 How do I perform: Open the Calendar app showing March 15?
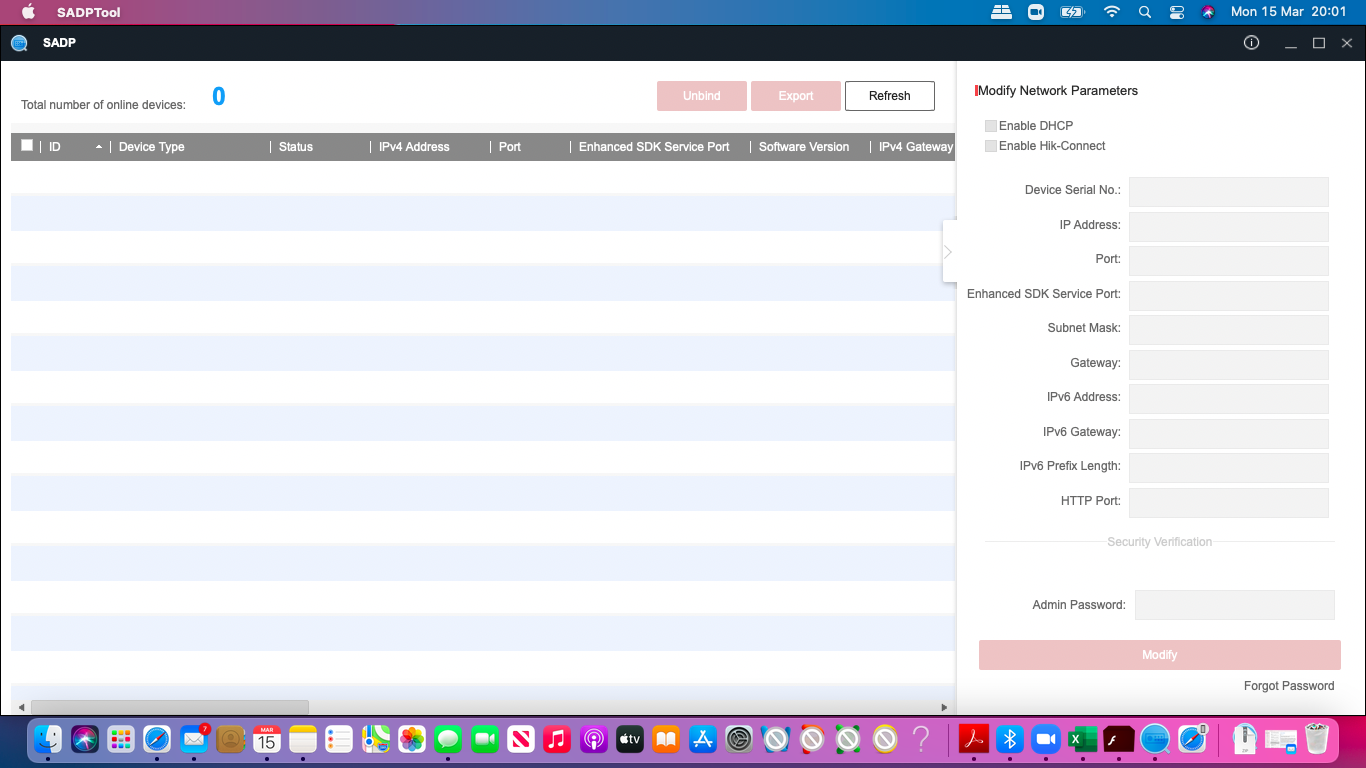[266, 740]
